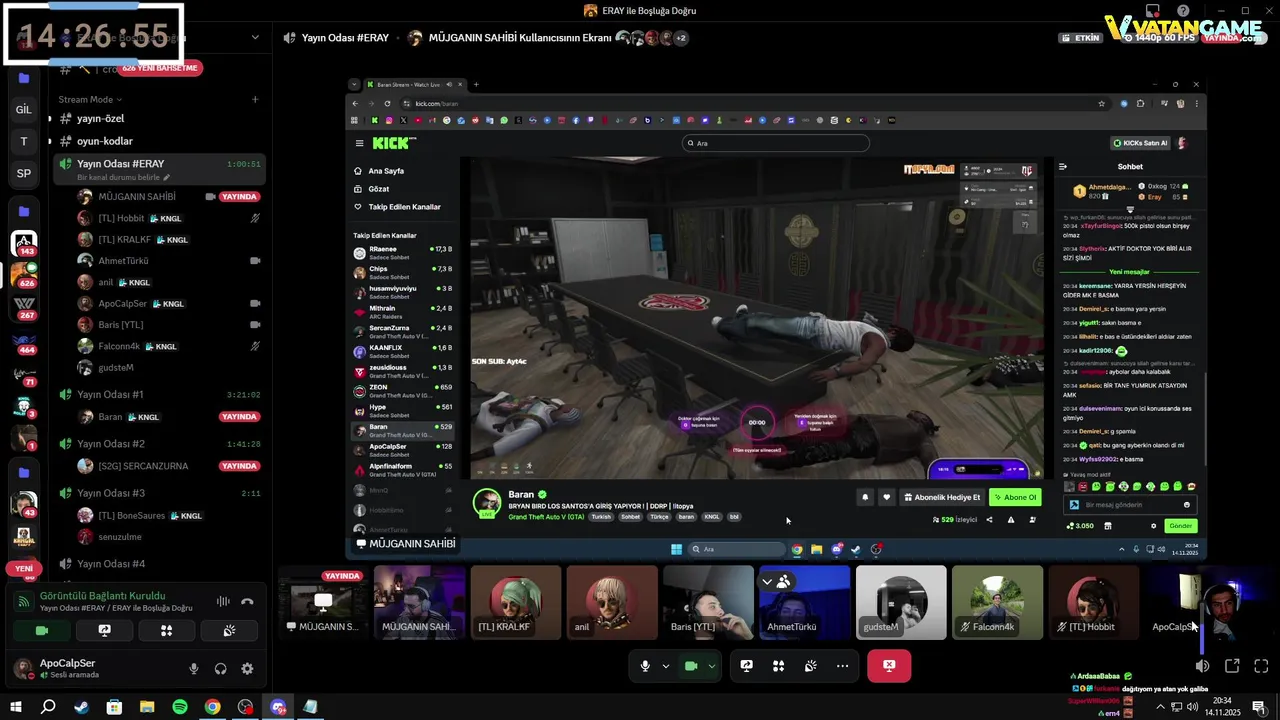
Task: Open Baris [YTL] user in voice list
Action: pos(169,325)
